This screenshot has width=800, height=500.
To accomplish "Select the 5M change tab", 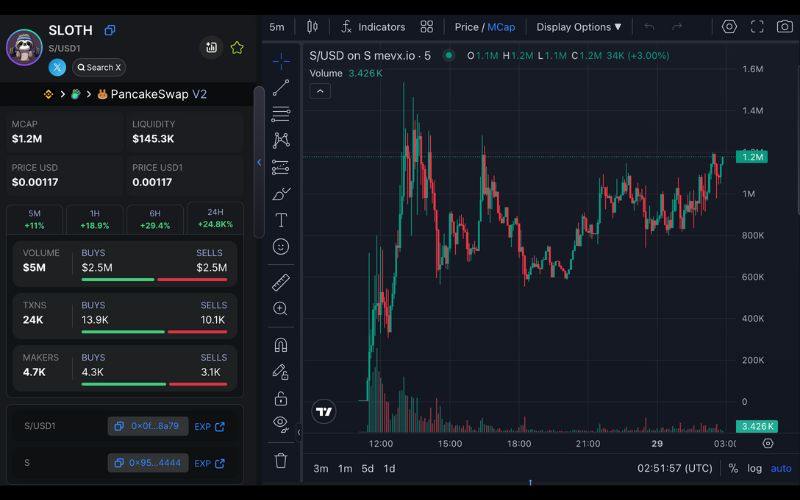I will click(34, 219).
